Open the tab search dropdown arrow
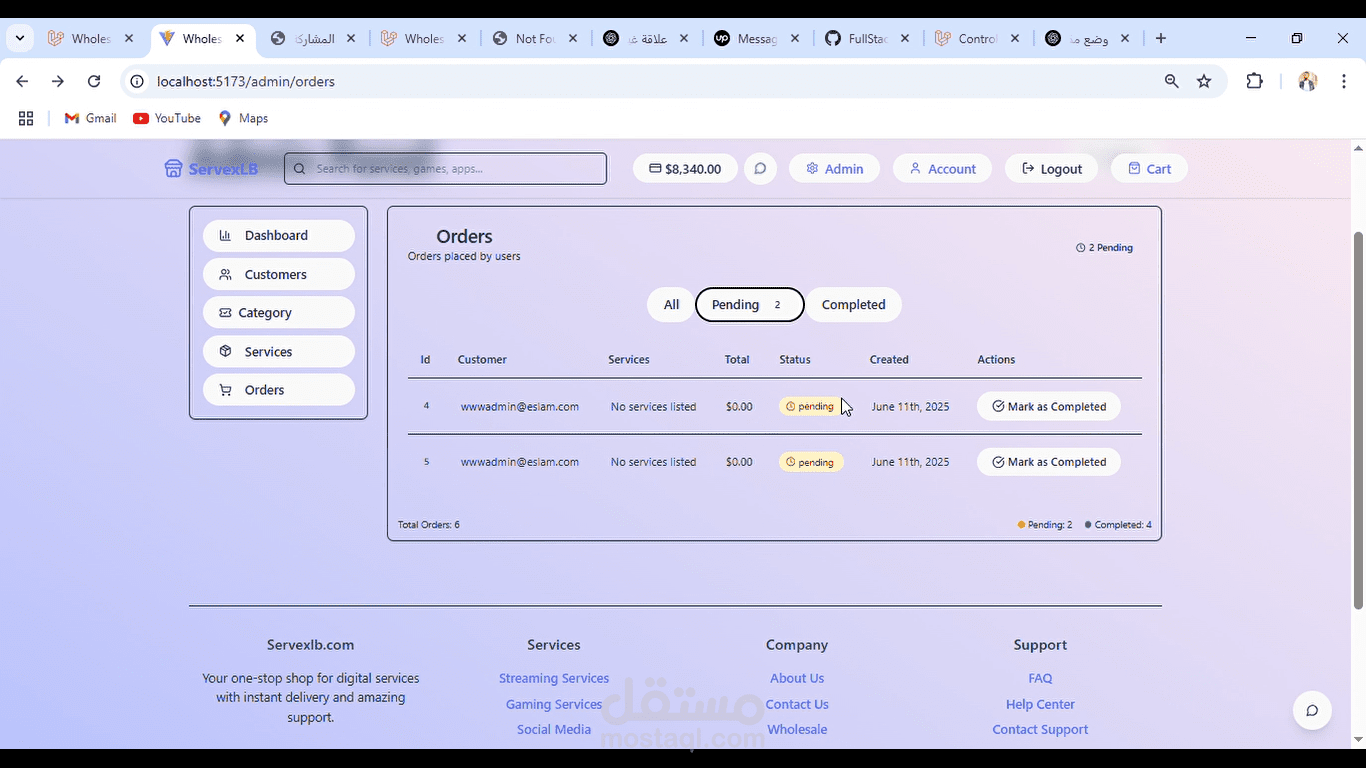The height and width of the screenshot is (768, 1366). pyautogui.click(x=19, y=38)
